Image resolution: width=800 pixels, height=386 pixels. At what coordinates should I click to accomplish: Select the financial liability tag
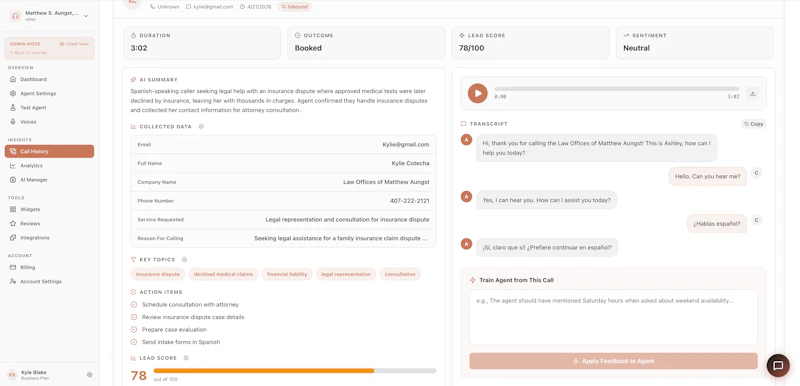click(287, 274)
